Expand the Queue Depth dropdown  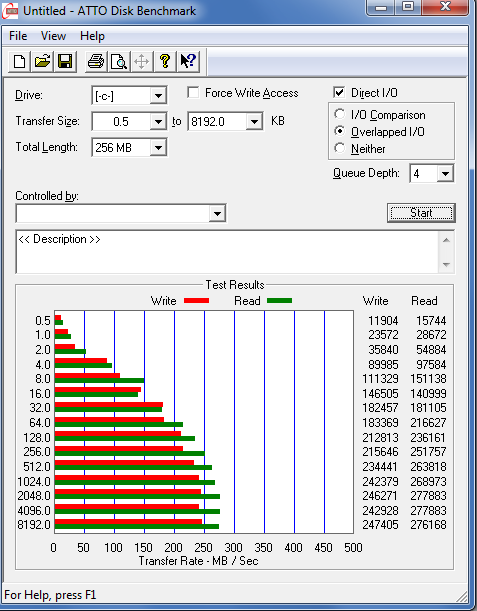445,173
